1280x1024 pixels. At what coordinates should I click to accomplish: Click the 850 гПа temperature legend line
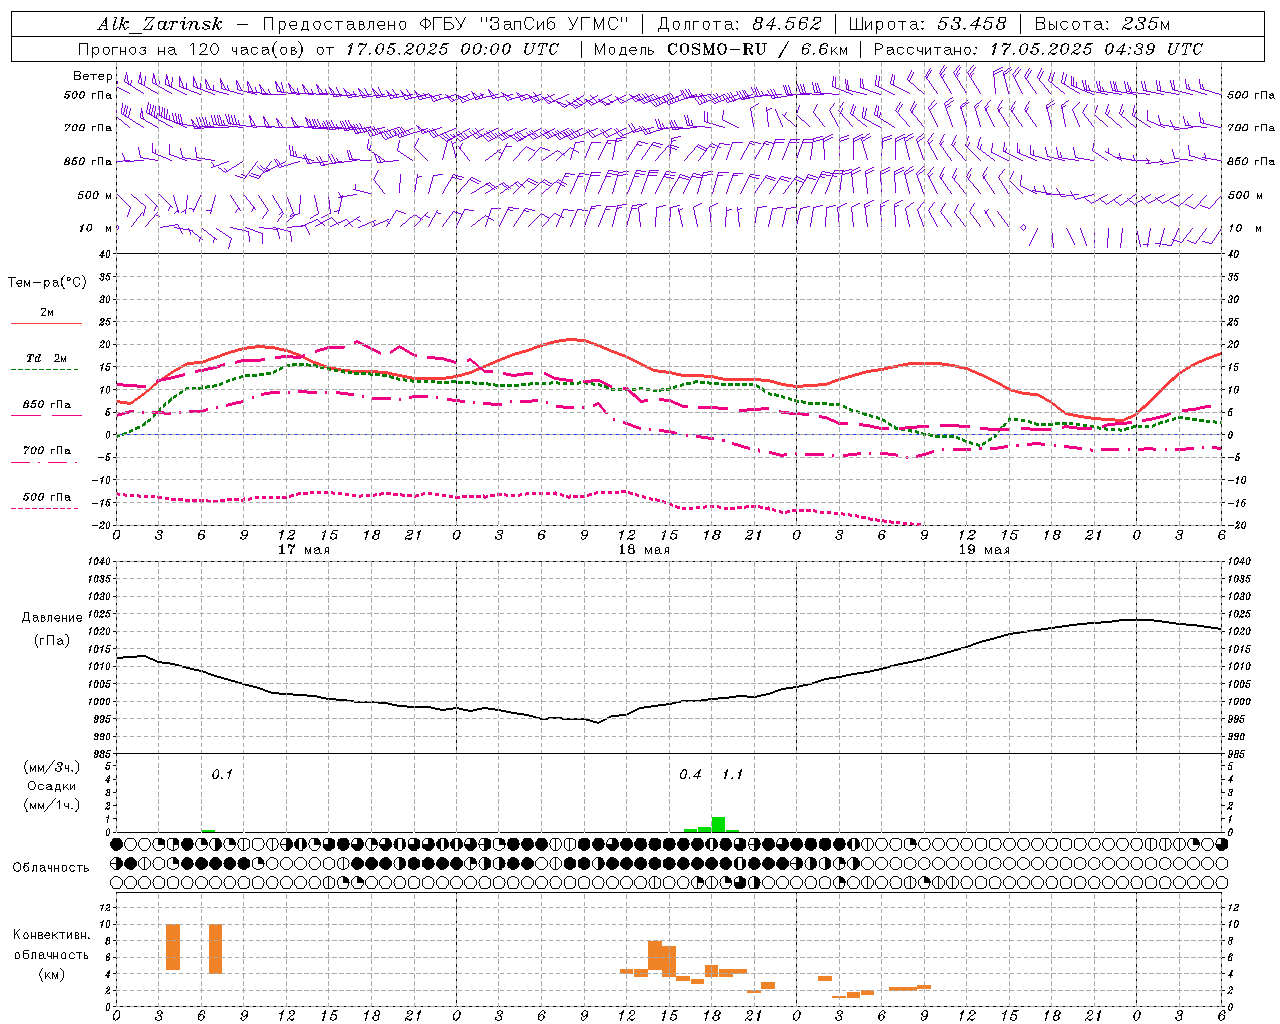[46, 415]
